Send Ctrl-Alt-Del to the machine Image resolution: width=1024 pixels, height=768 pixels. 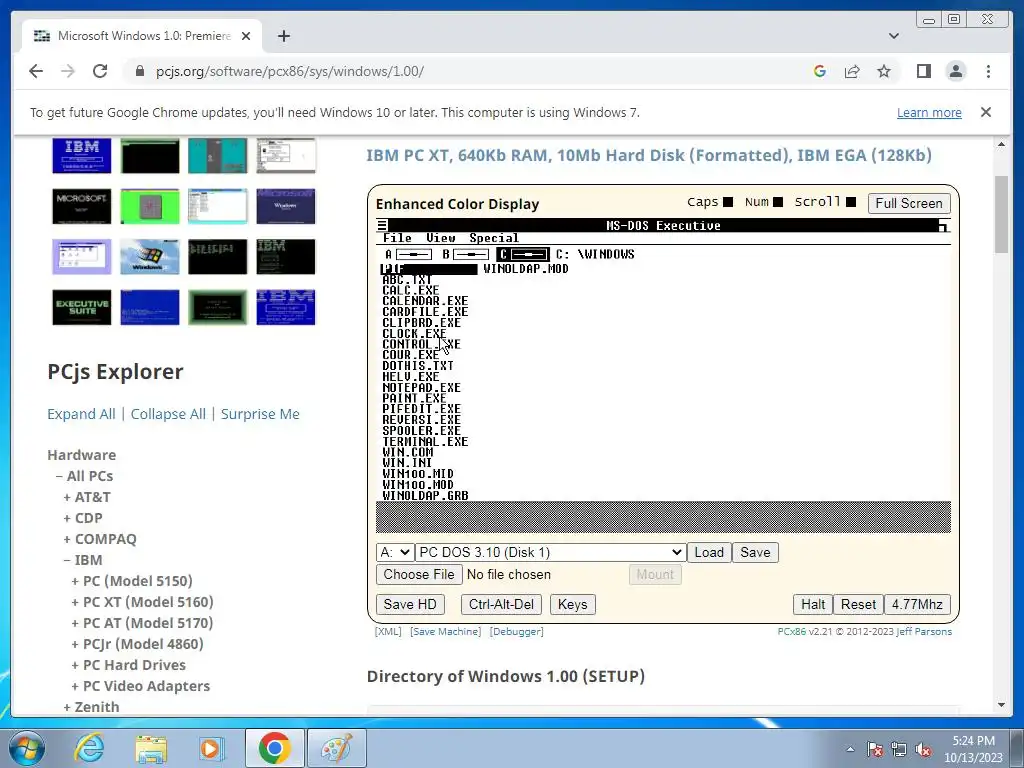click(x=501, y=605)
